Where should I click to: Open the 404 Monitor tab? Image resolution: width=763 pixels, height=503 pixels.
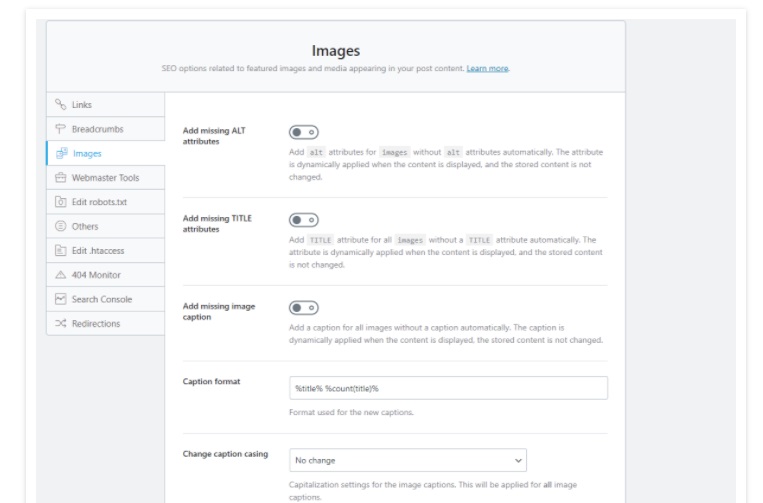click(106, 275)
